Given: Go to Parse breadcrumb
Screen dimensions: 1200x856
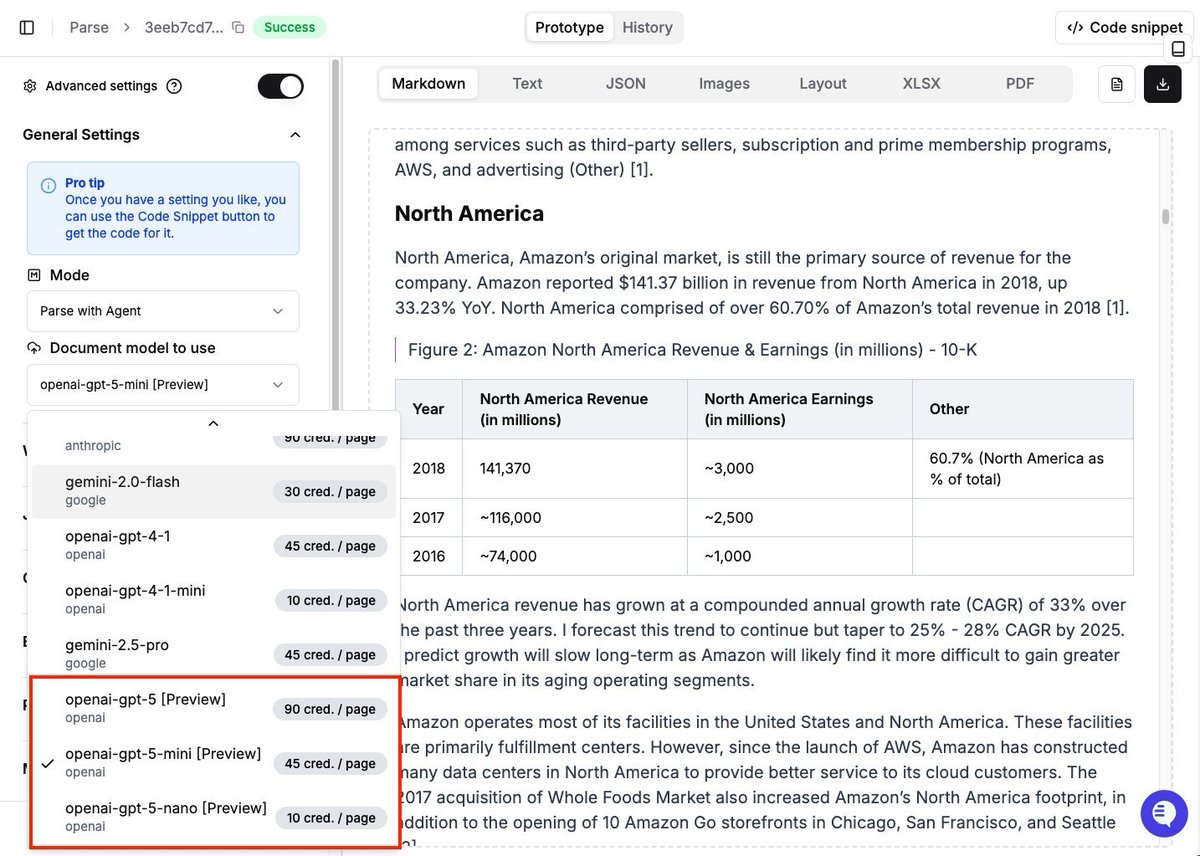Looking at the screenshot, I should (x=89, y=27).
